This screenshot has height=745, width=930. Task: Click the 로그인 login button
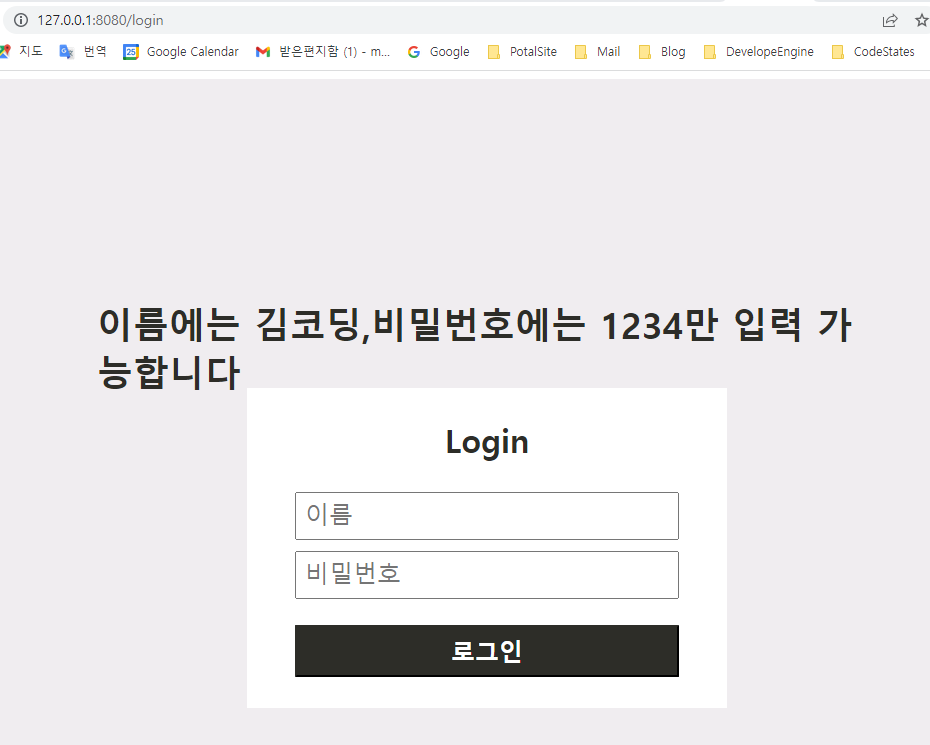click(x=487, y=651)
